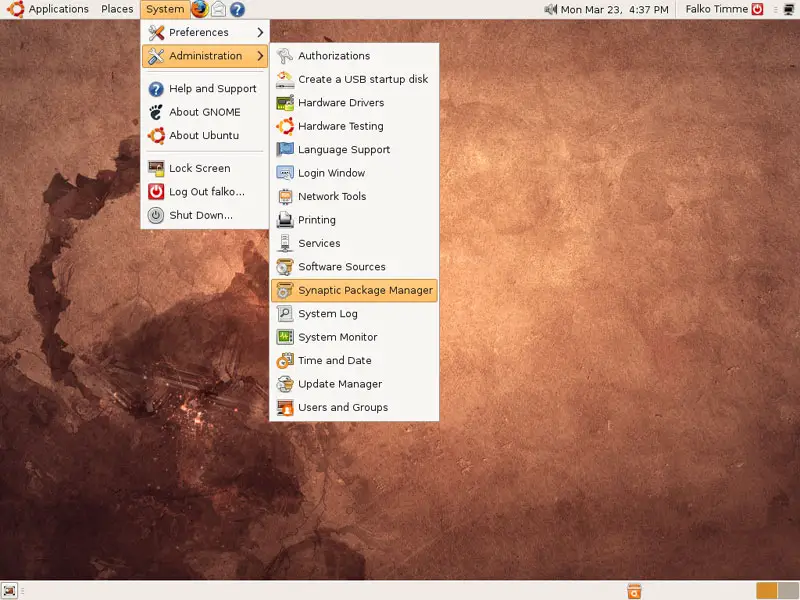Click the Authorizations keys icon
Screen dimensions: 800x600
285,56
